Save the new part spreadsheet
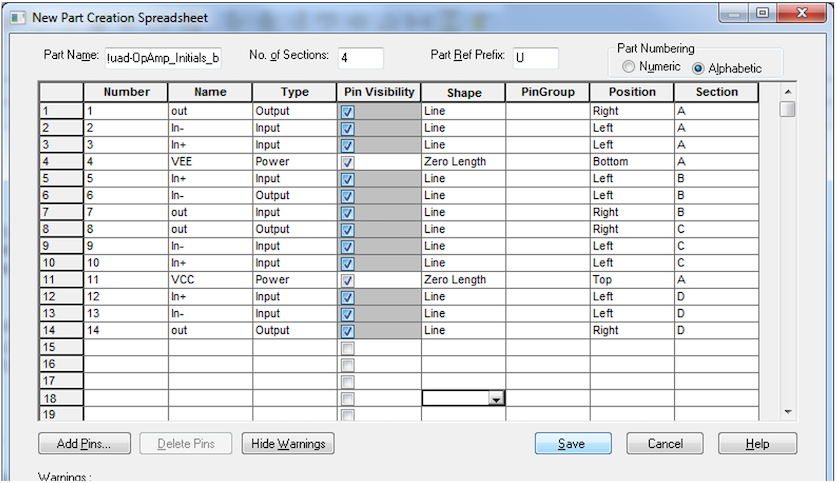Screen dimensions: 837x483 (x=573, y=444)
